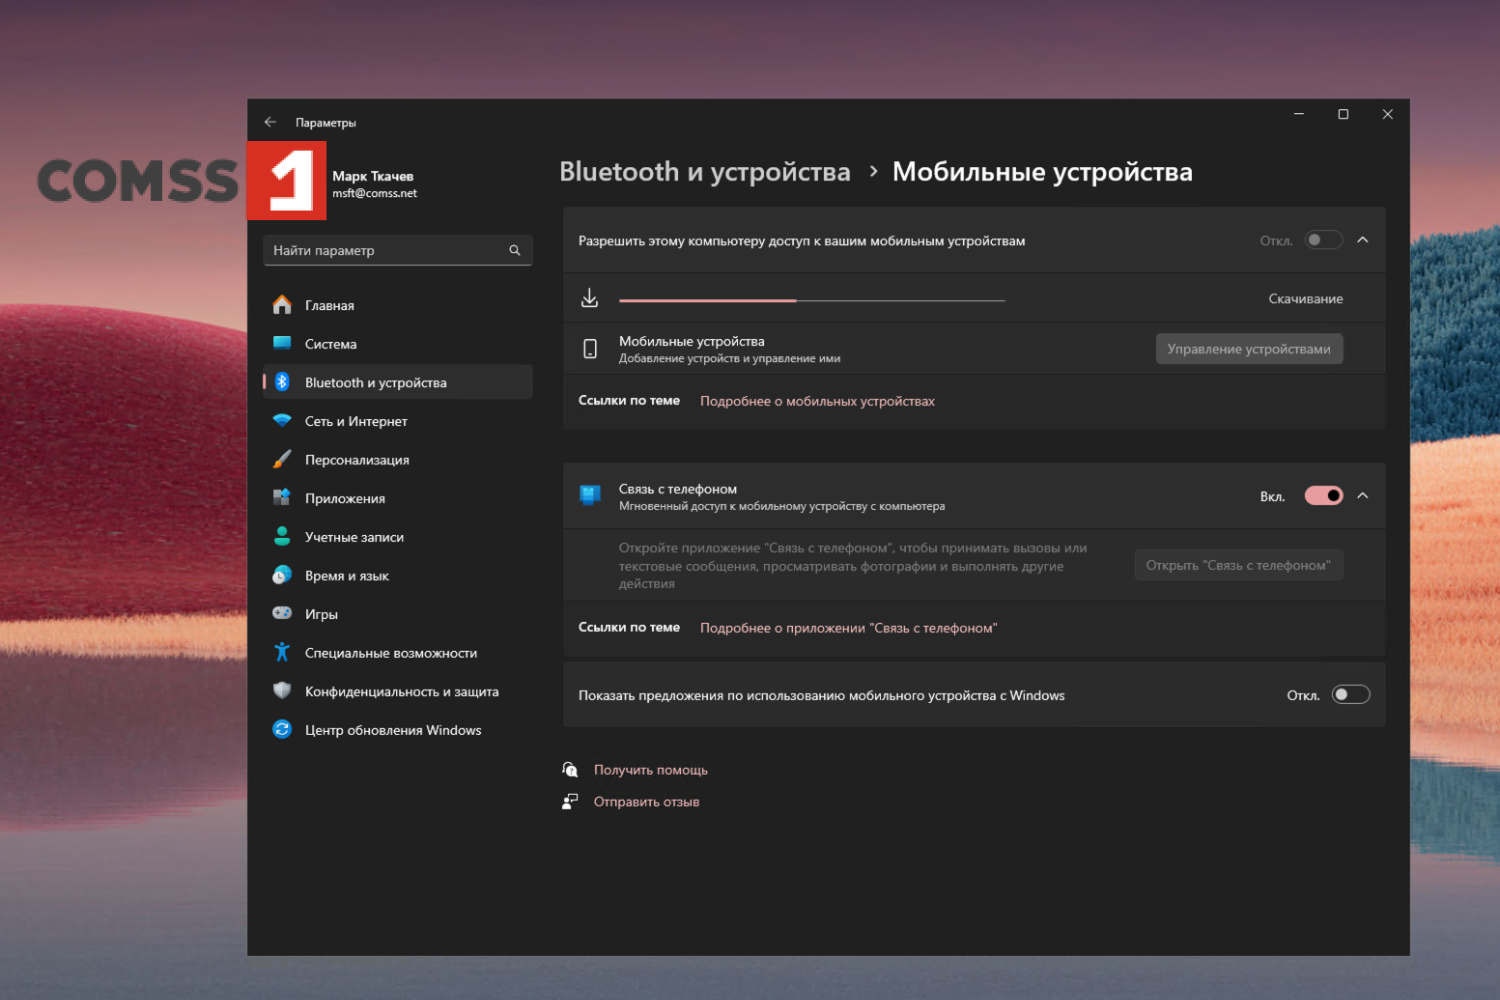Click the Время и язык globe icon
Screen dimensions: 1500x1000
tap(282, 575)
